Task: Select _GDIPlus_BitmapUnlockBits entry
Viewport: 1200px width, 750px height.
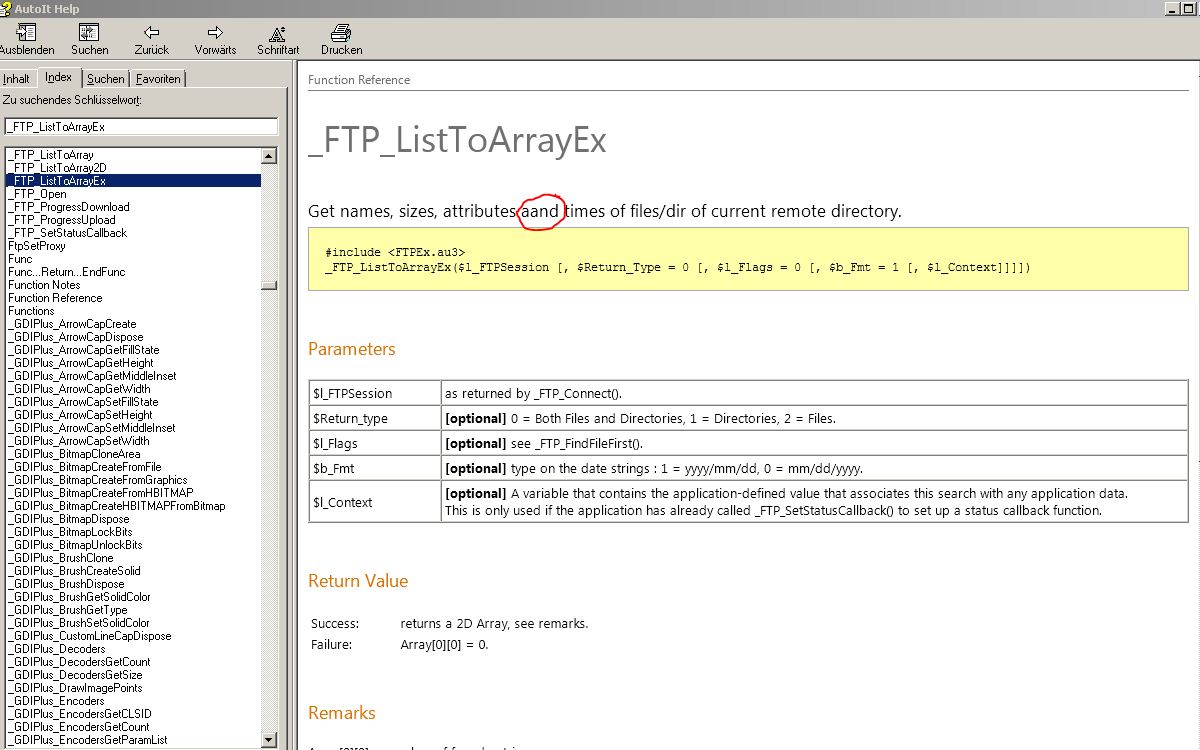Action: point(75,545)
